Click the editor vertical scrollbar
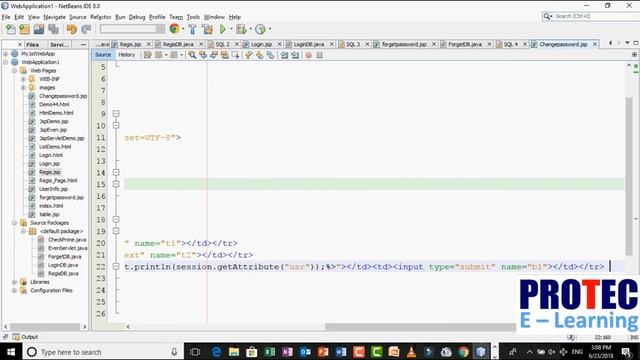This screenshot has height=360, width=640. 629,176
